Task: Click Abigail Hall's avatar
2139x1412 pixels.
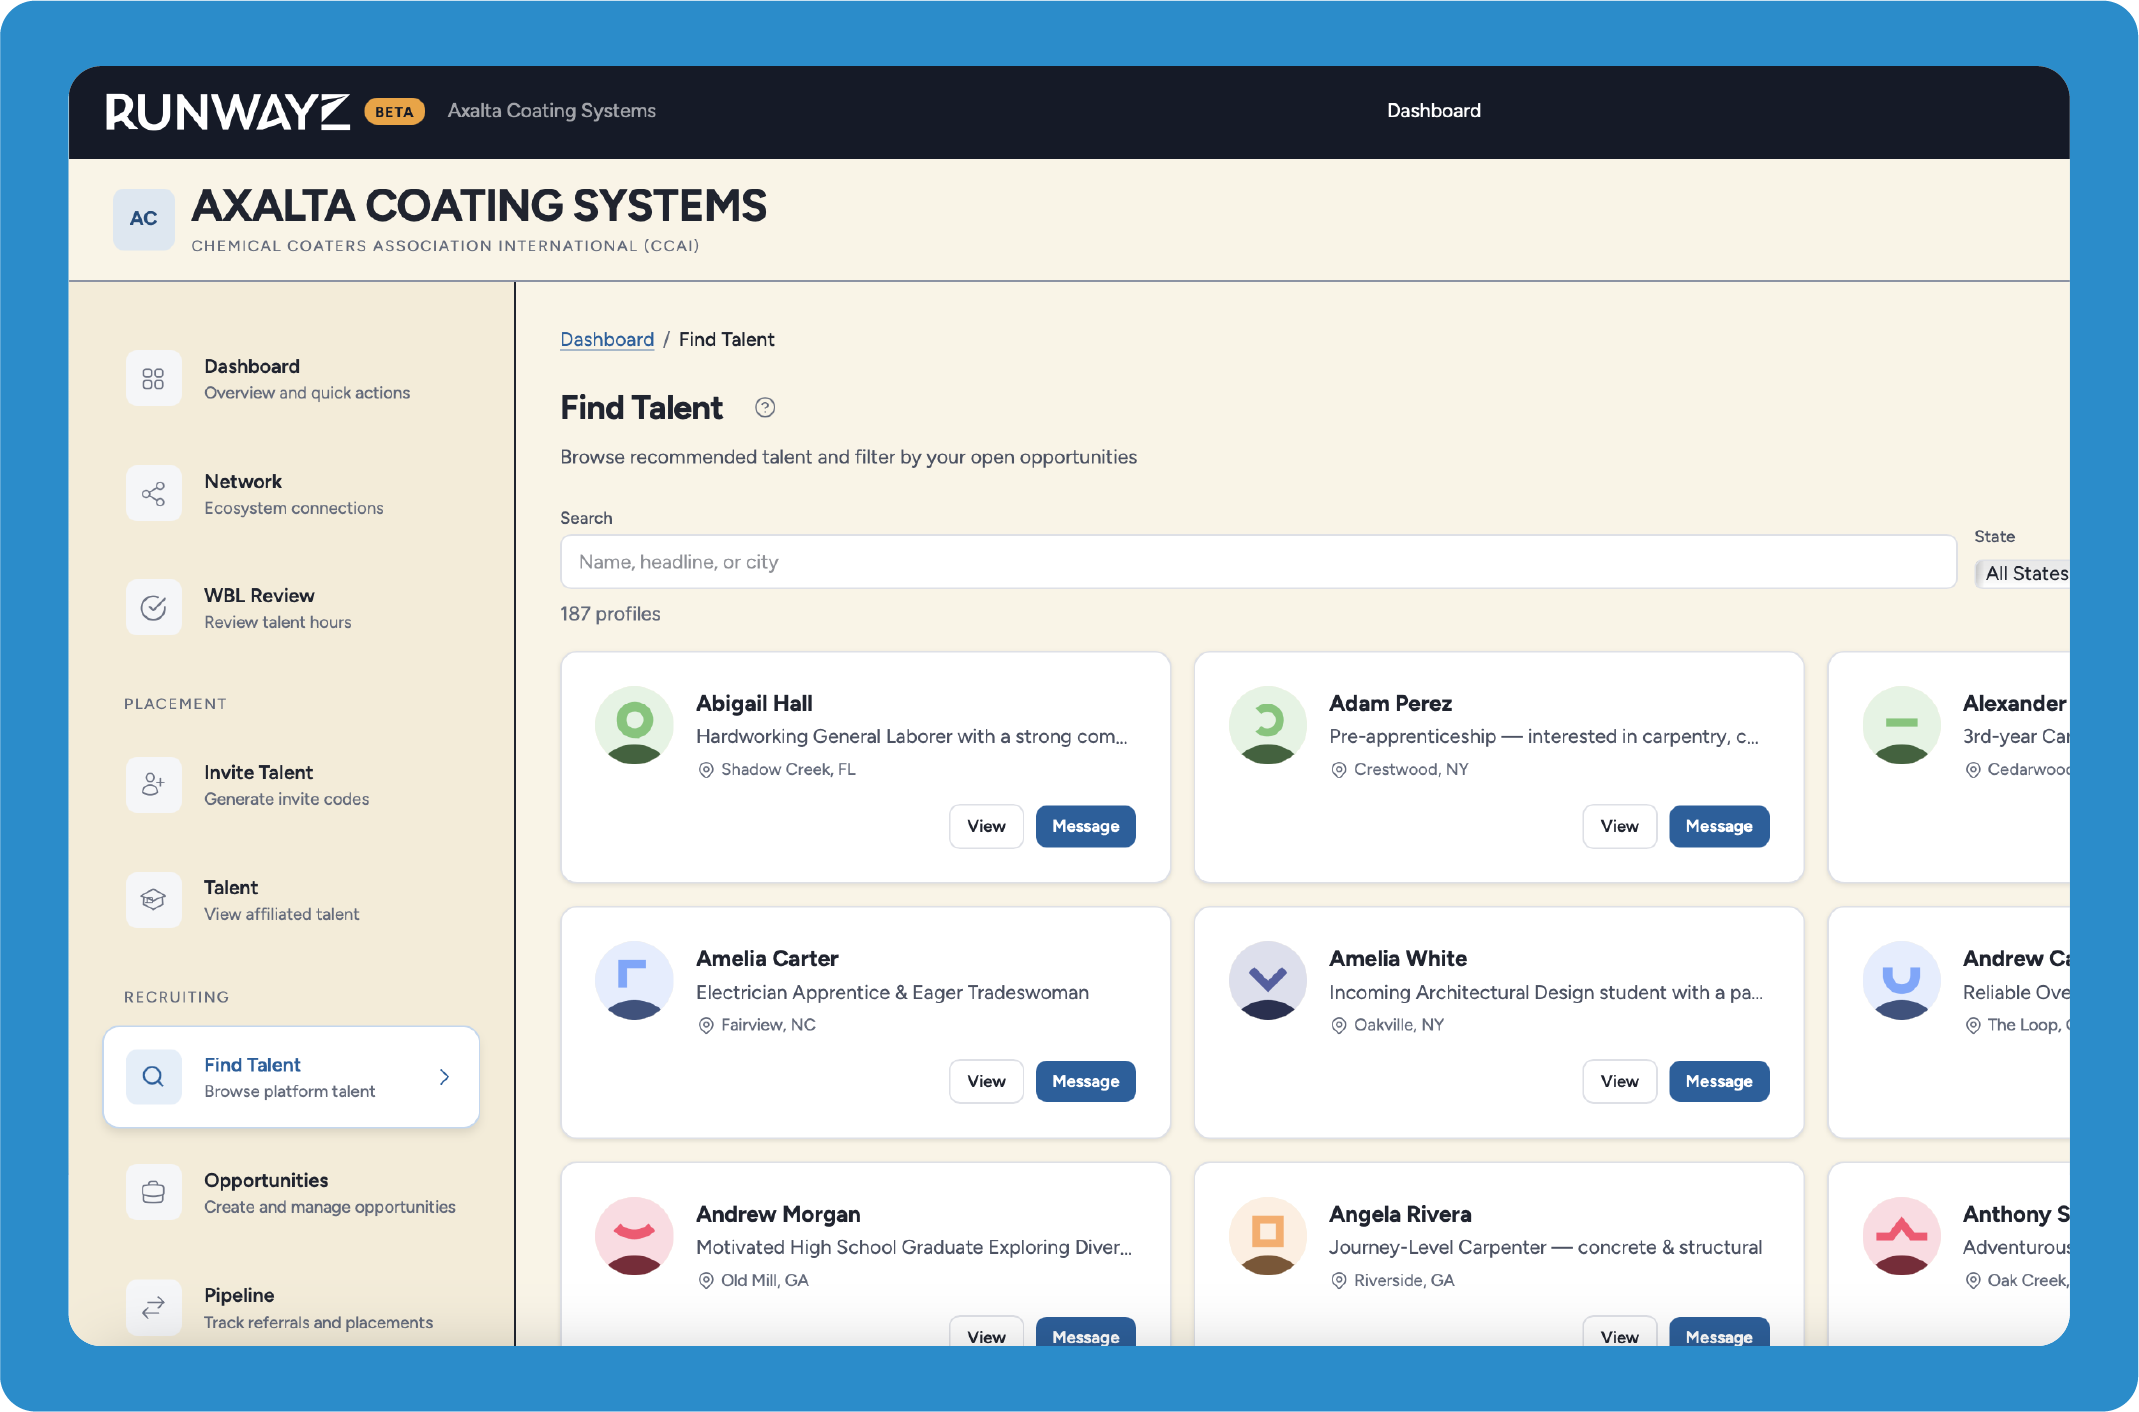Action: coord(634,725)
